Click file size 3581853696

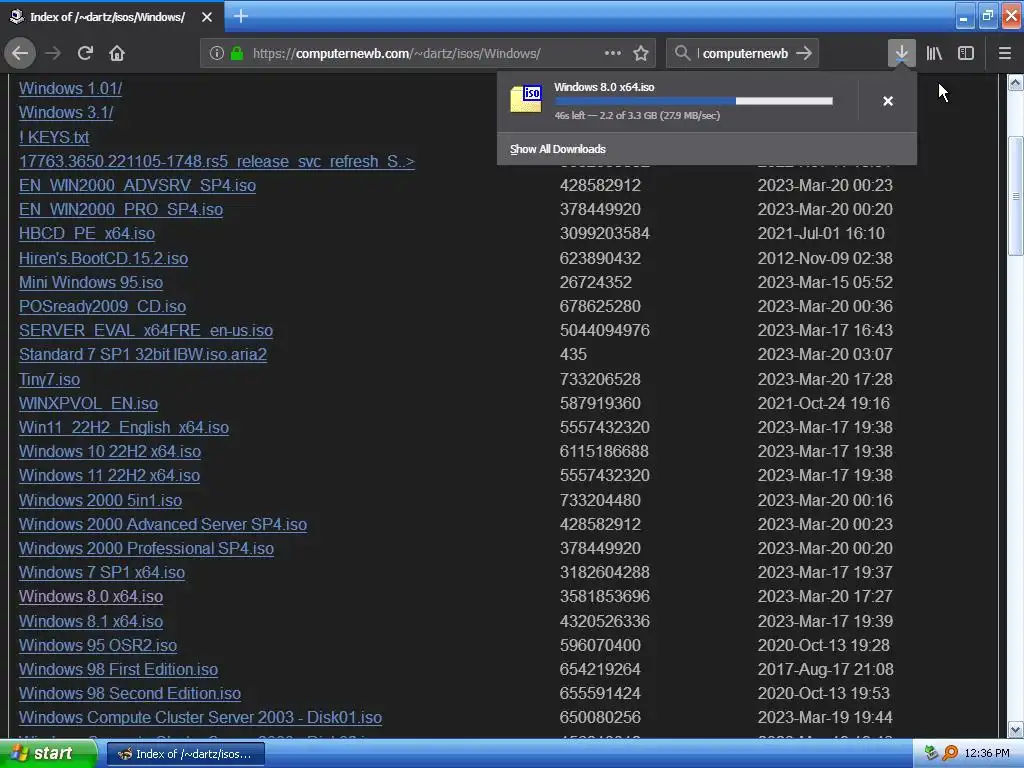coord(605,597)
